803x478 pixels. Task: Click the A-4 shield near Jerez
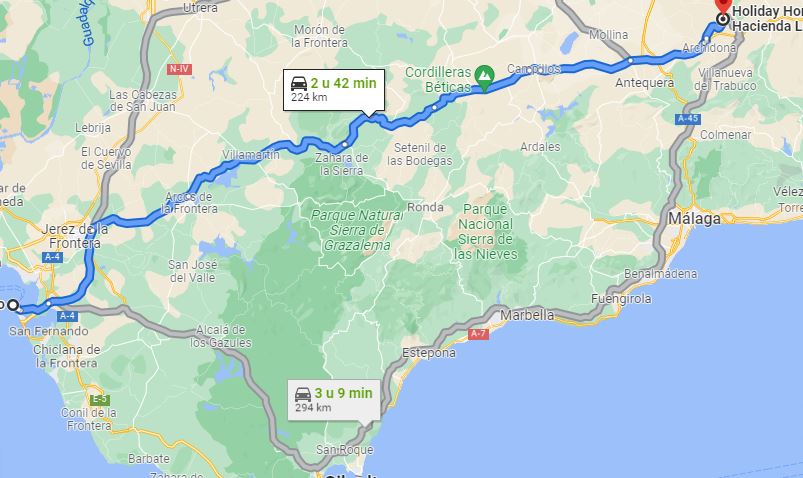[x=52, y=257]
